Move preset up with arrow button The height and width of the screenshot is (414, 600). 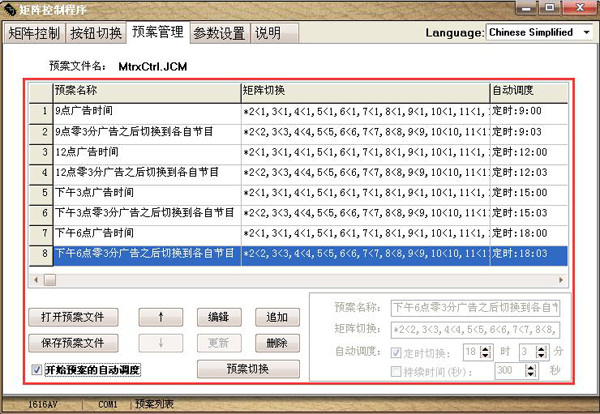[161, 317]
